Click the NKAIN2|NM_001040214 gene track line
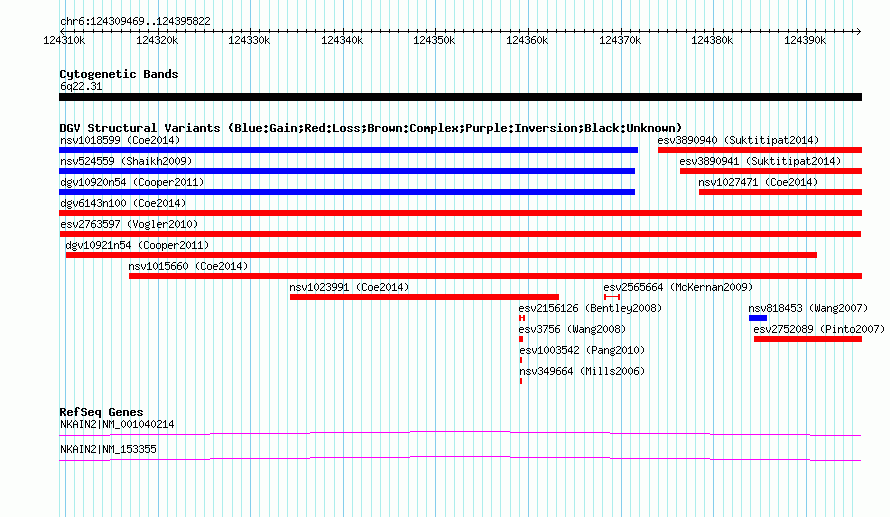 point(460,434)
